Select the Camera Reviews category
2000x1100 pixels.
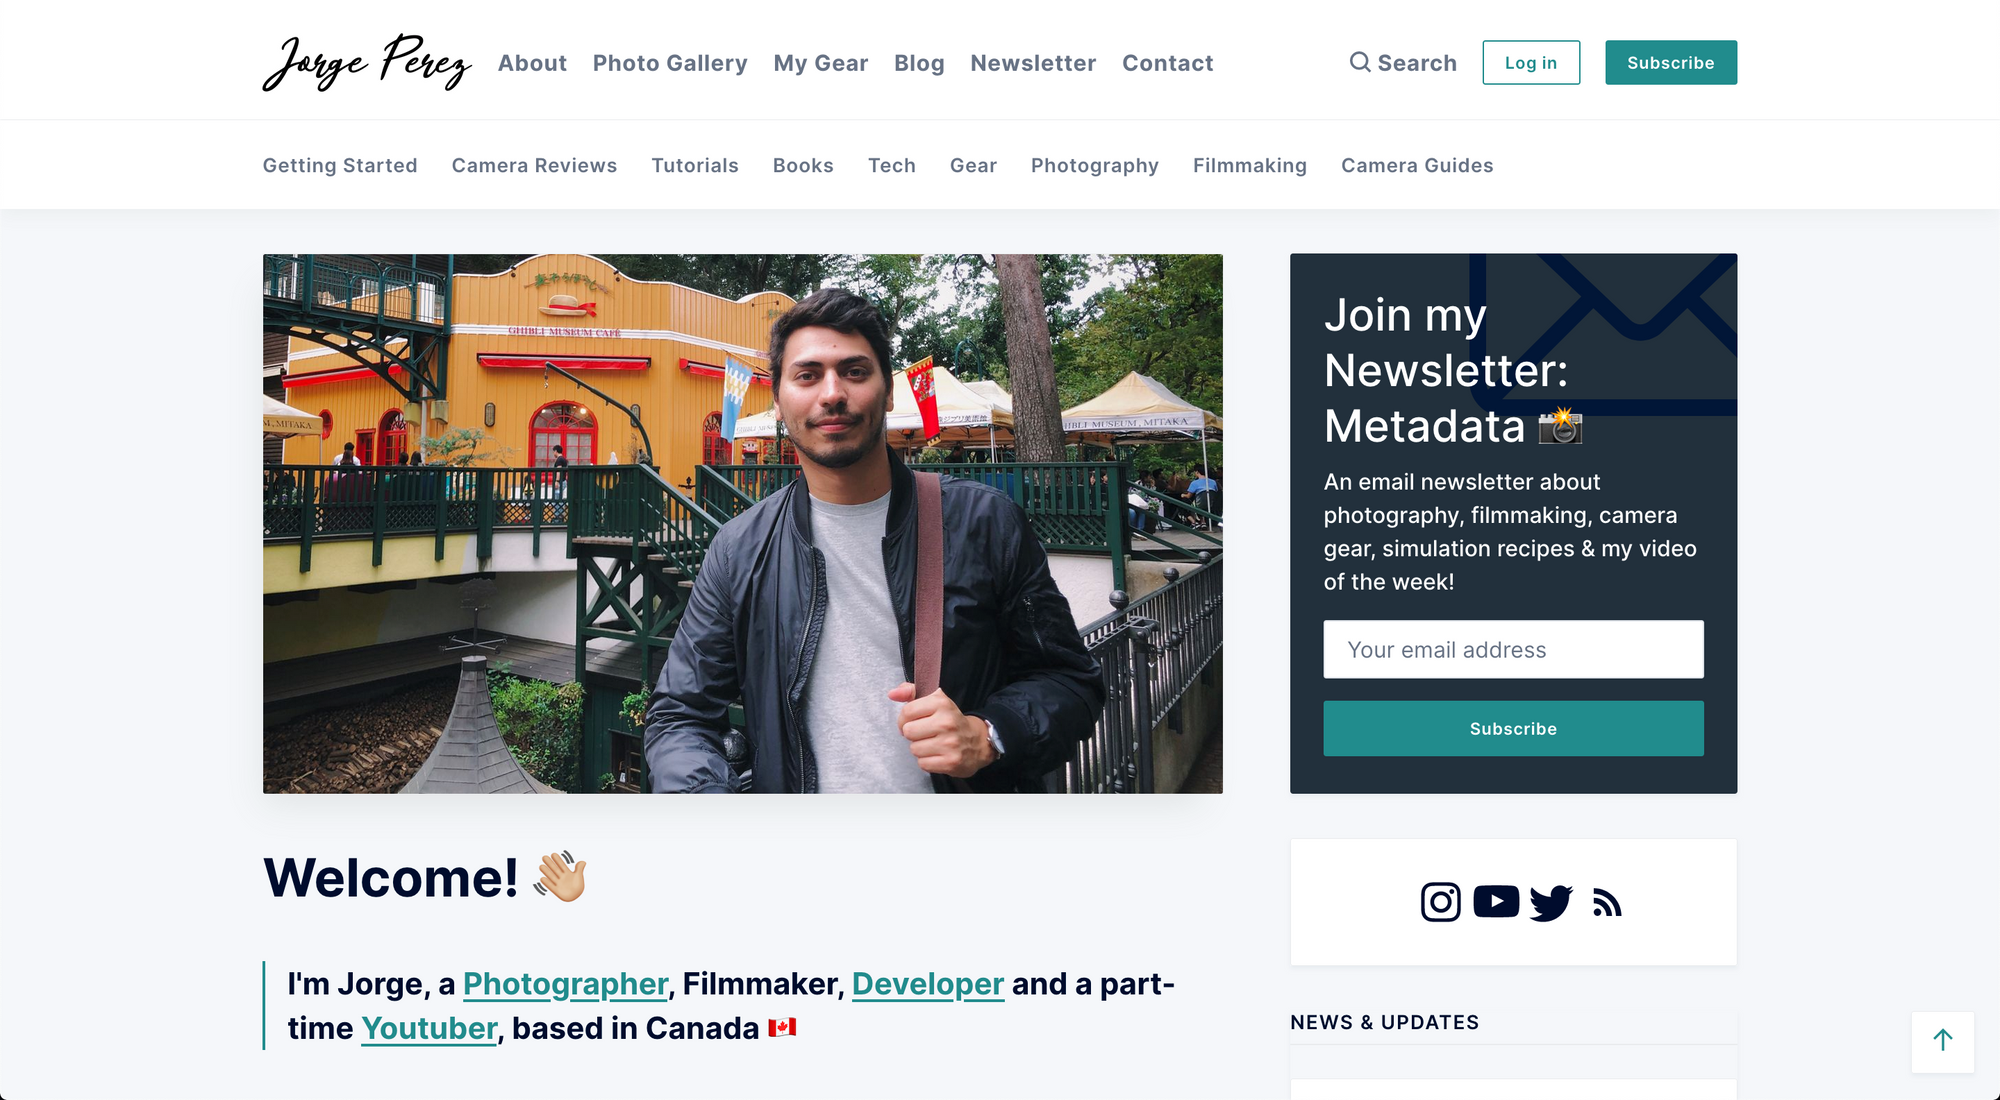tap(534, 165)
